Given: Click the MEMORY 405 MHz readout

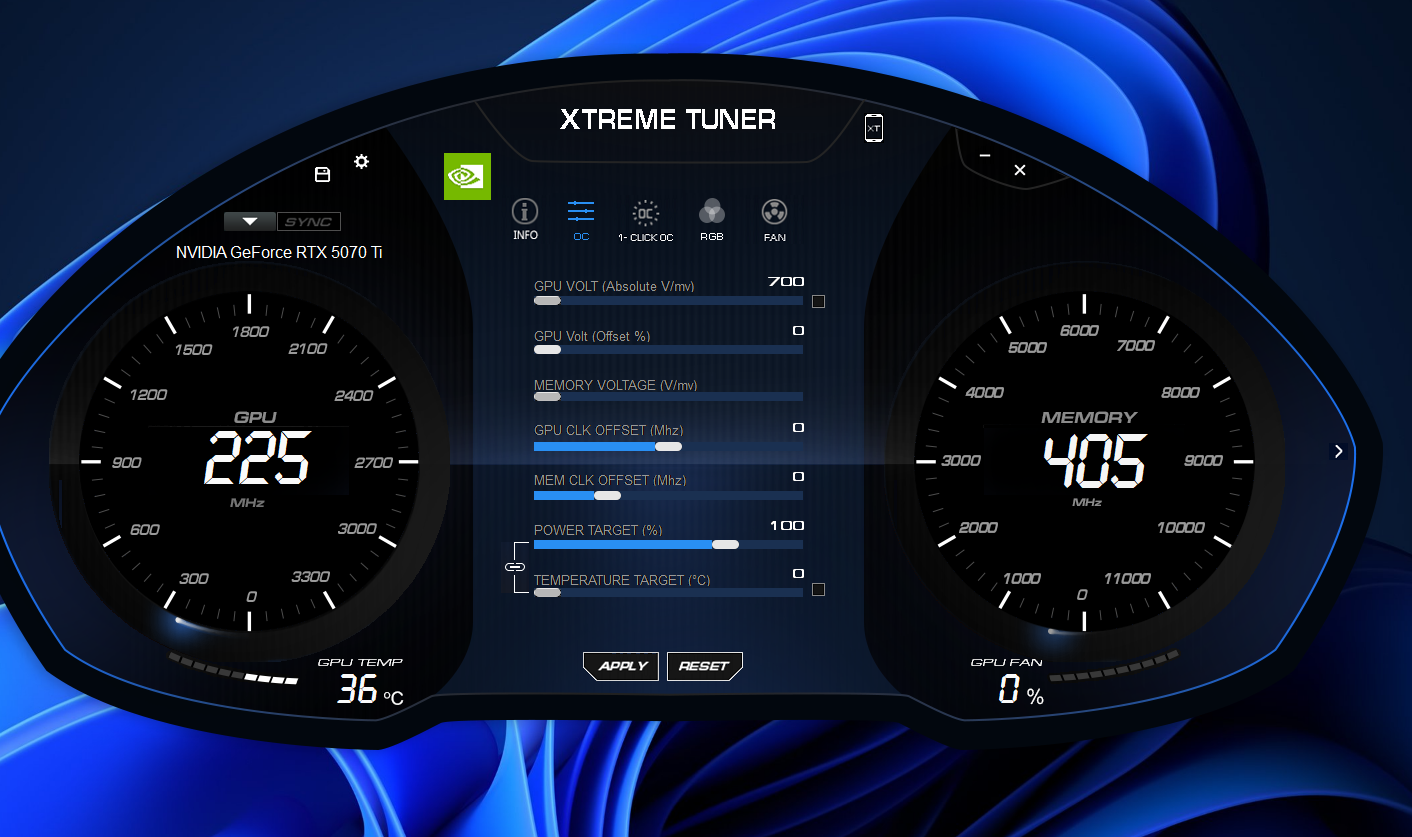Looking at the screenshot, I should (1094, 461).
